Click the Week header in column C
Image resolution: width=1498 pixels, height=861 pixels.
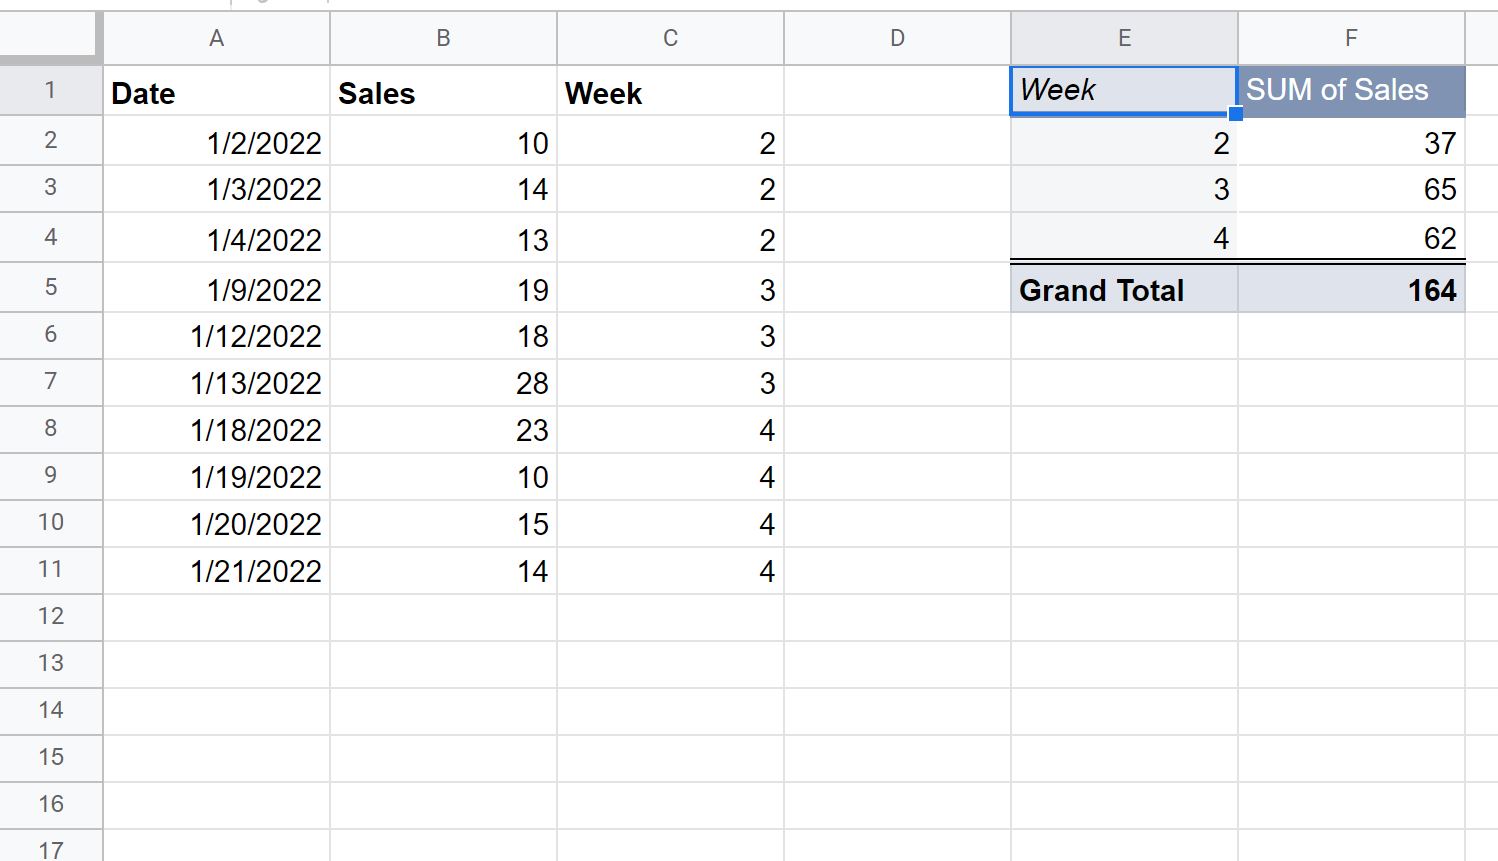point(670,91)
